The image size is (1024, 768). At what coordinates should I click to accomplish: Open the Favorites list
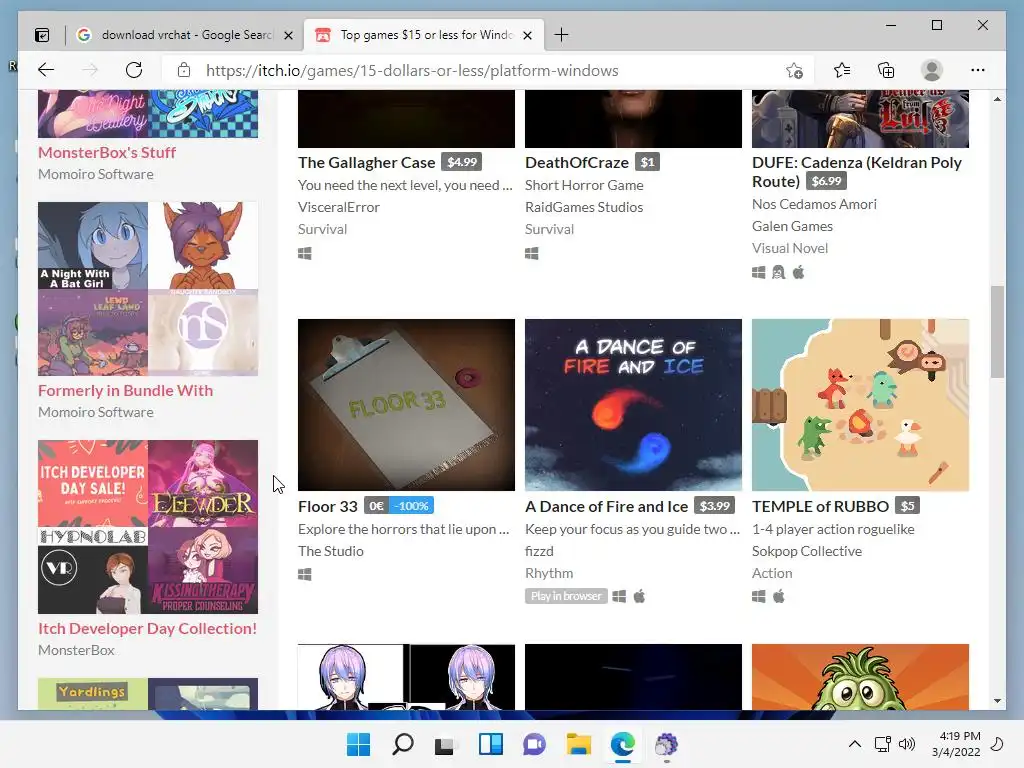[x=842, y=70]
